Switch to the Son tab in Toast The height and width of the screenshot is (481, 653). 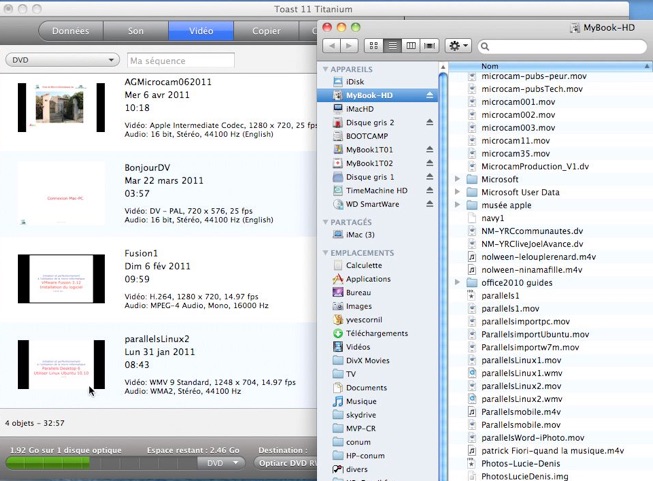pyautogui.click(x=136, y=31)
